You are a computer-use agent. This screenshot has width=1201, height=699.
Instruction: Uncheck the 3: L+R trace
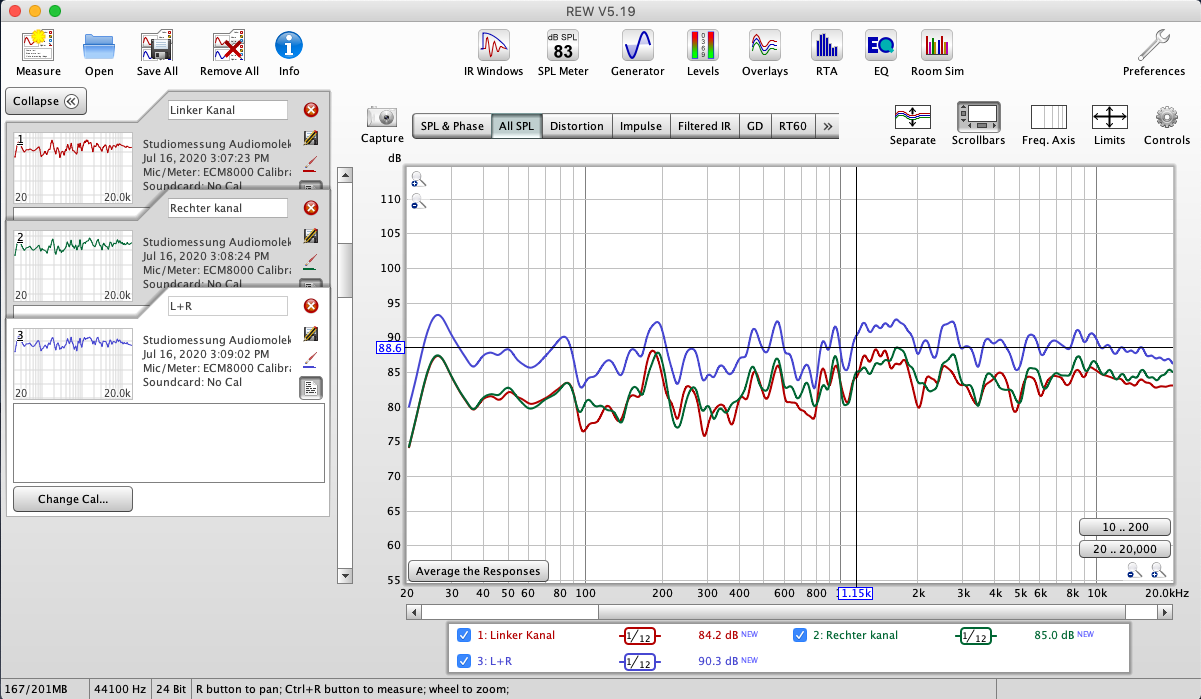click(x=464, y=661)
